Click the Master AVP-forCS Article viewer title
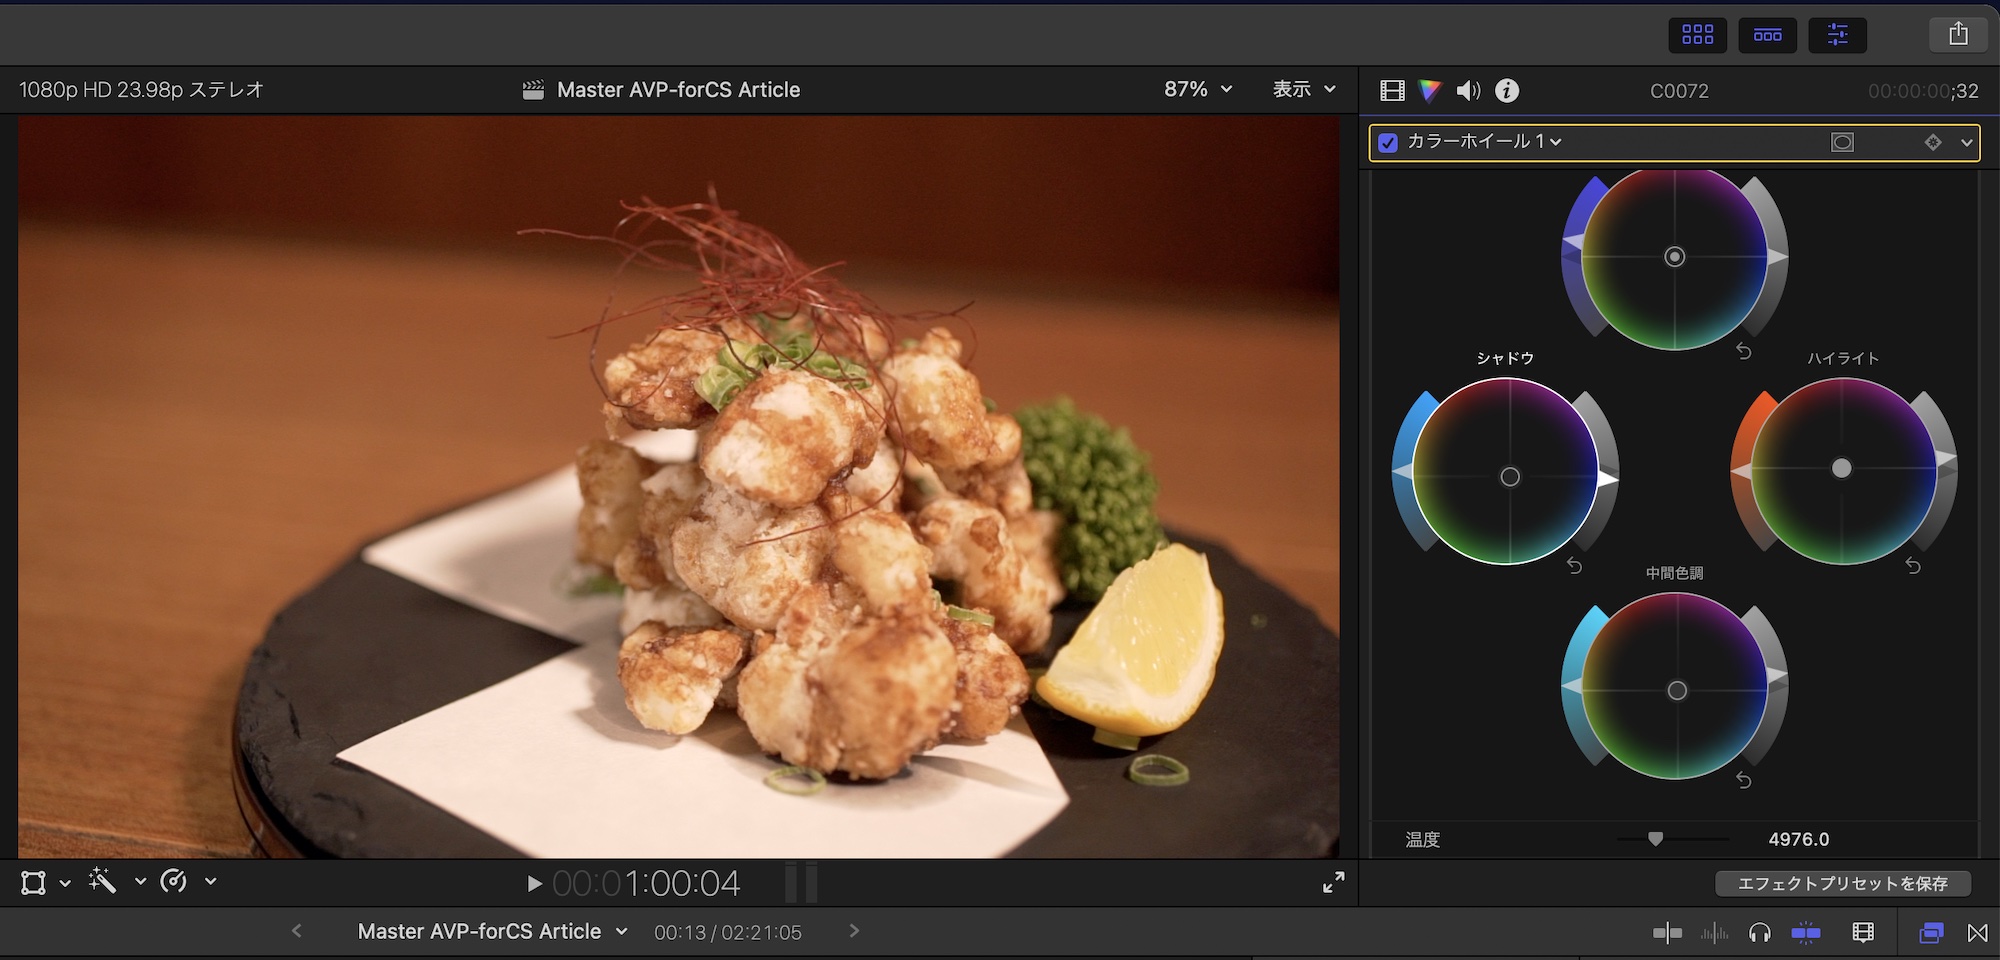 pyautogui.click(x=678, y=90)
